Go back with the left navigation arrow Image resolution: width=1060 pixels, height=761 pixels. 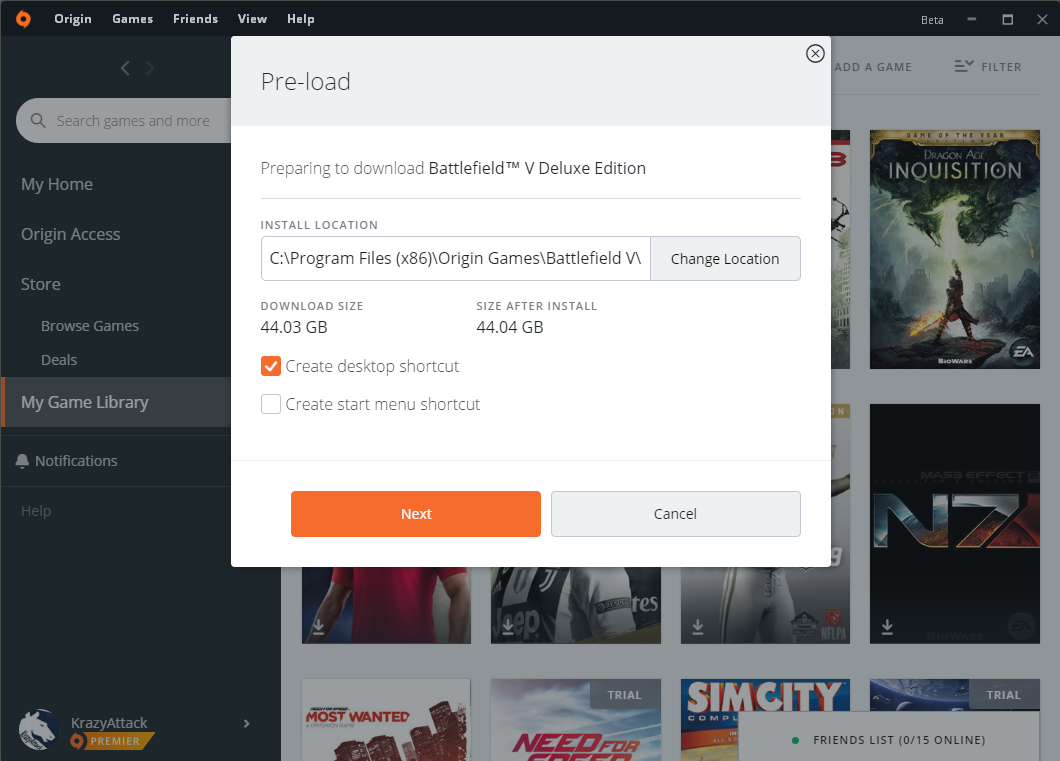pyautogui.click(x=125, y=68)
